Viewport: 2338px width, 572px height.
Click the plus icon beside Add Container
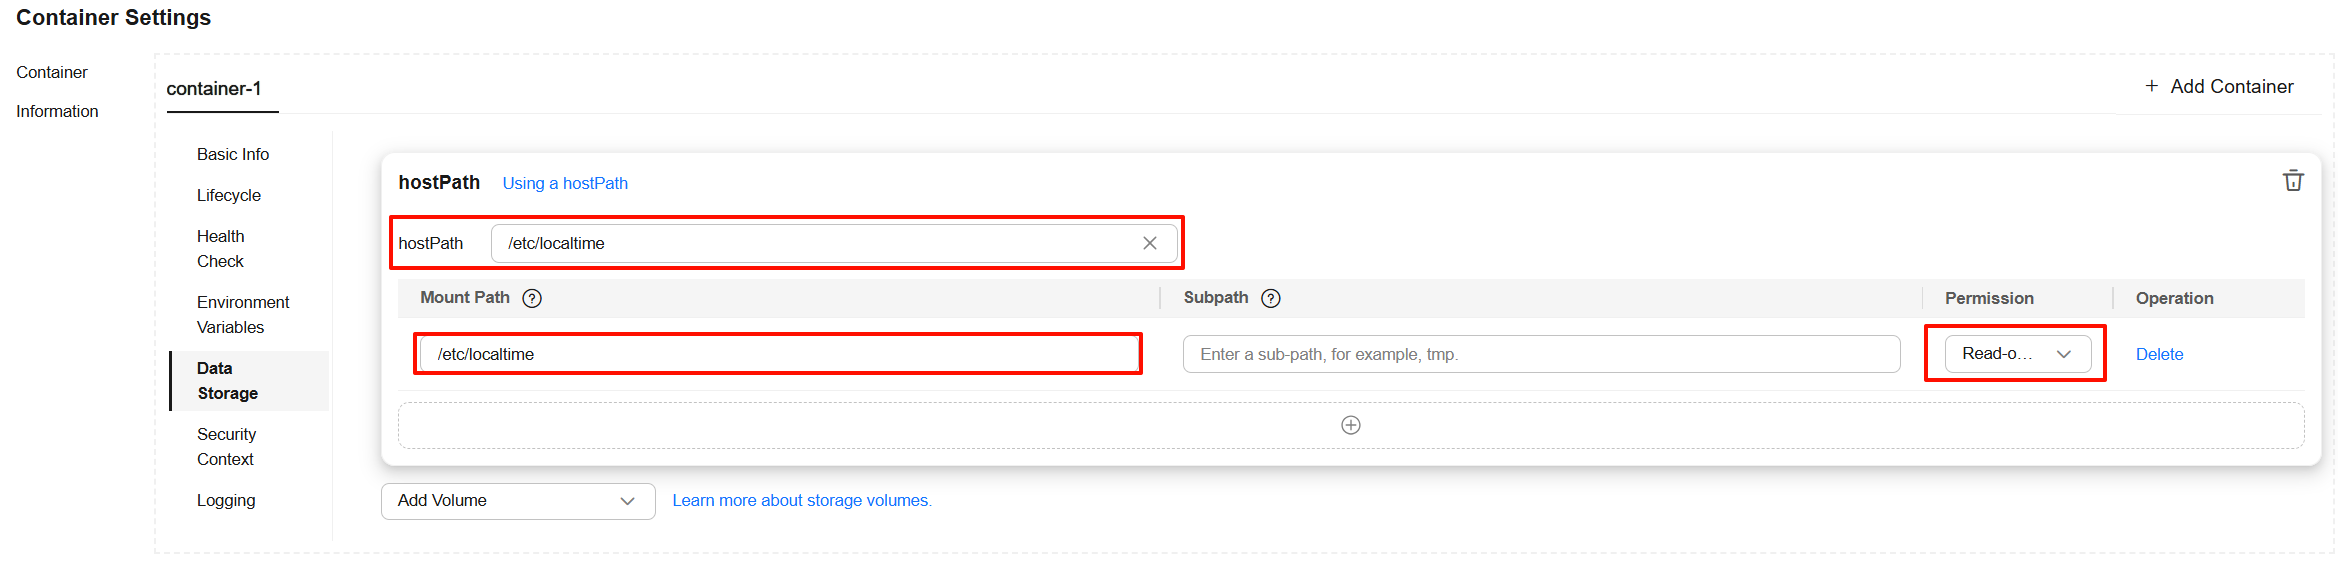2151,86
